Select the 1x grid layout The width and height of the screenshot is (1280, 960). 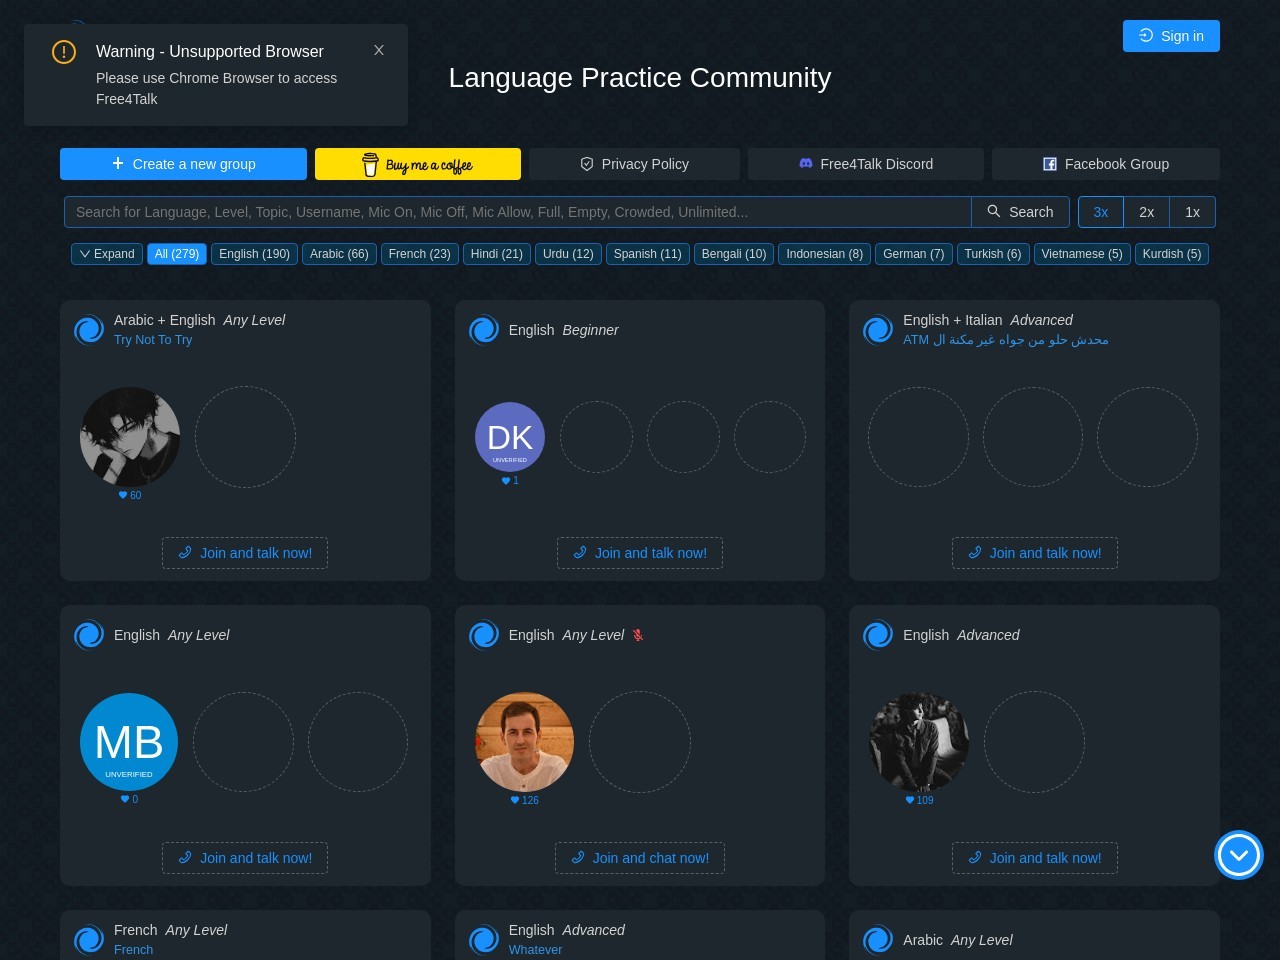point(1193,212)
